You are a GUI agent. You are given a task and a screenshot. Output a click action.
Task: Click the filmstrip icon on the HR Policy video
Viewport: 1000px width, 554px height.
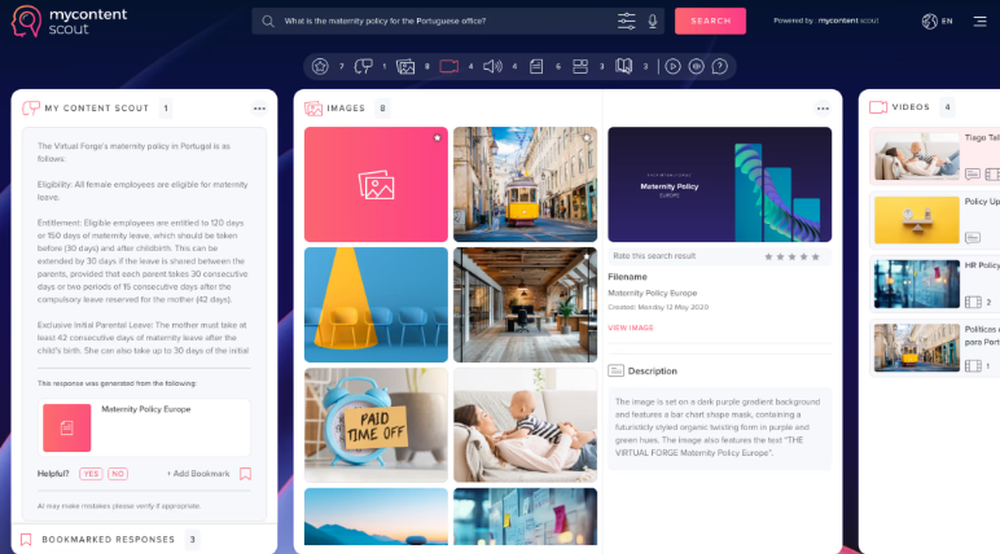click(973, 302)
